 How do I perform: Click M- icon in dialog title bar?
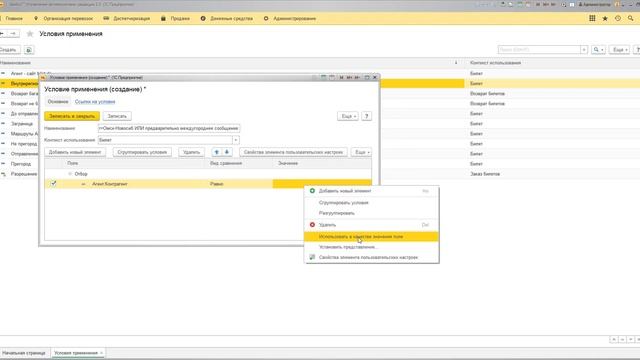(x=357, y=78)
